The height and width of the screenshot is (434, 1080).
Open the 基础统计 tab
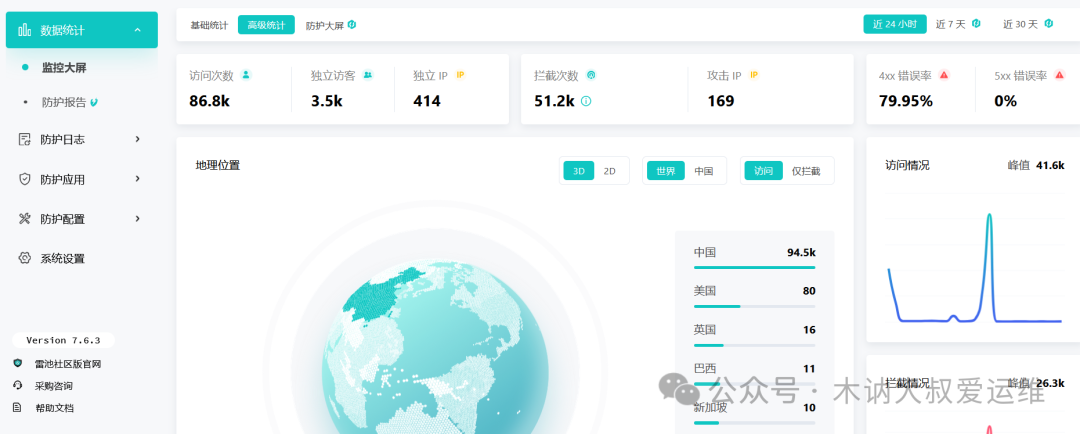(x=209, y=25)
